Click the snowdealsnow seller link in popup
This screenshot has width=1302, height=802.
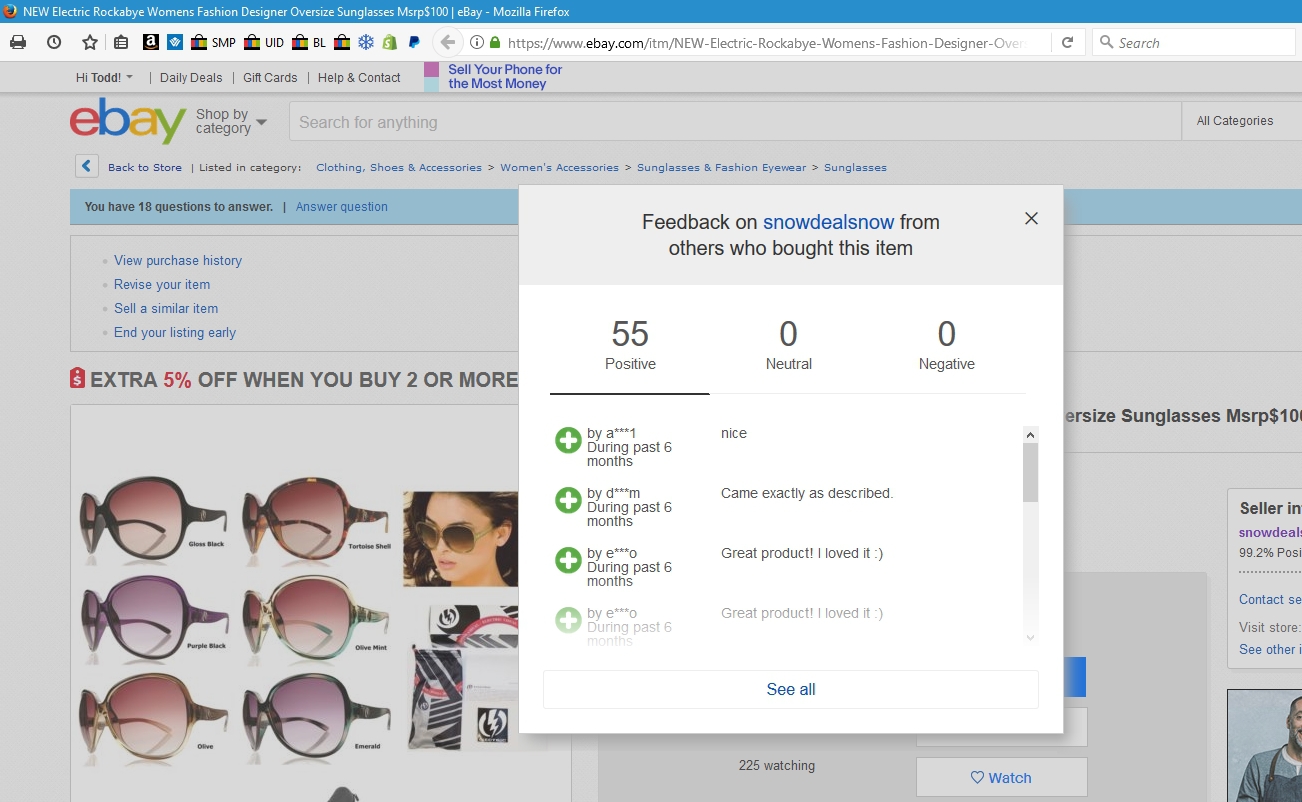tap(828, 222)
